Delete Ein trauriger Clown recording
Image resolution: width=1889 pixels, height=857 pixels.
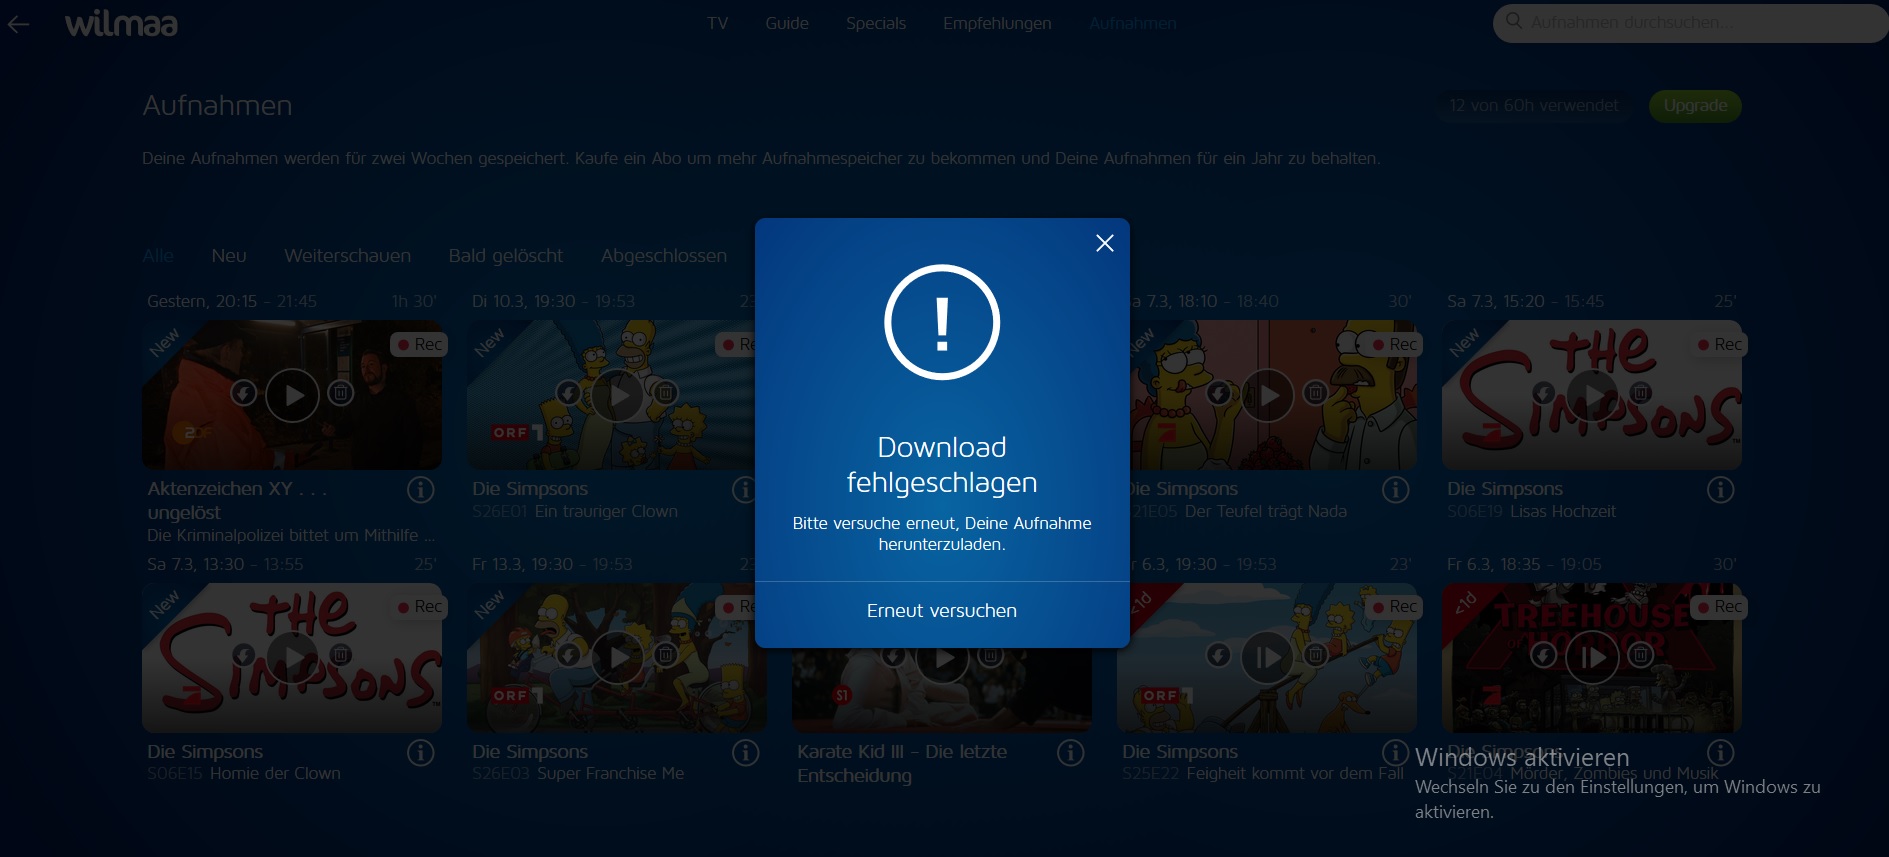point(666,393)
